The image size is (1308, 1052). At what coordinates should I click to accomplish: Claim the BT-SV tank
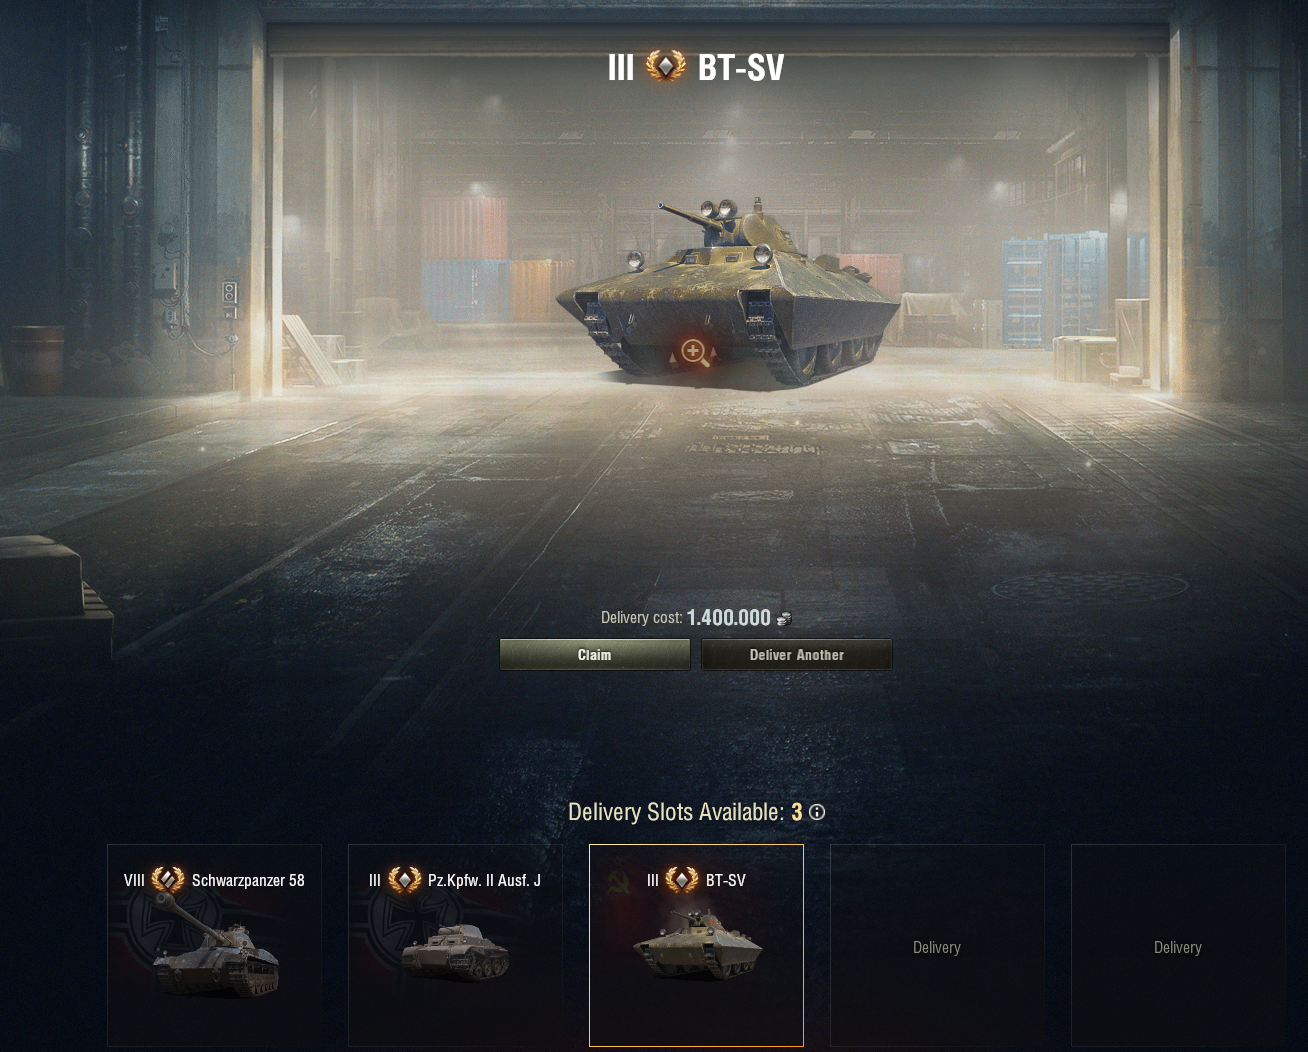595,655
